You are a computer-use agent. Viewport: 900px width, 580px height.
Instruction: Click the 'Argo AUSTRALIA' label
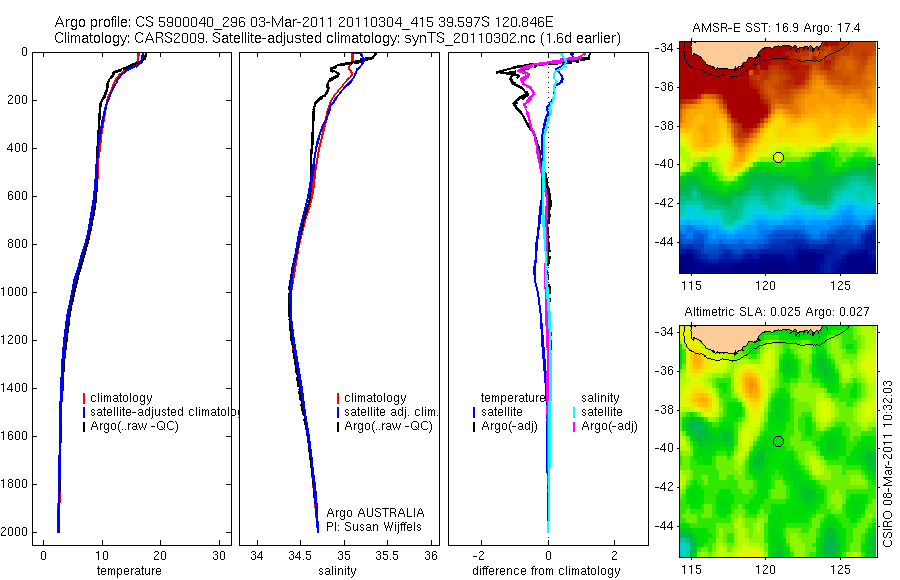pos(375,512)
